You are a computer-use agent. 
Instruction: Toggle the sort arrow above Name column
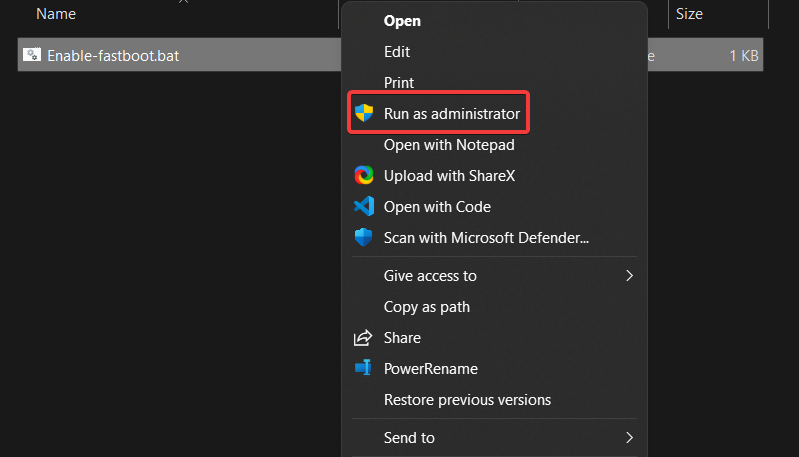tap(183, 3)
